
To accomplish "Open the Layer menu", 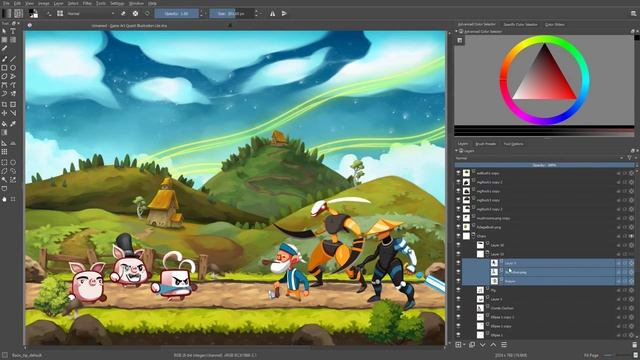I will [59, 3].
